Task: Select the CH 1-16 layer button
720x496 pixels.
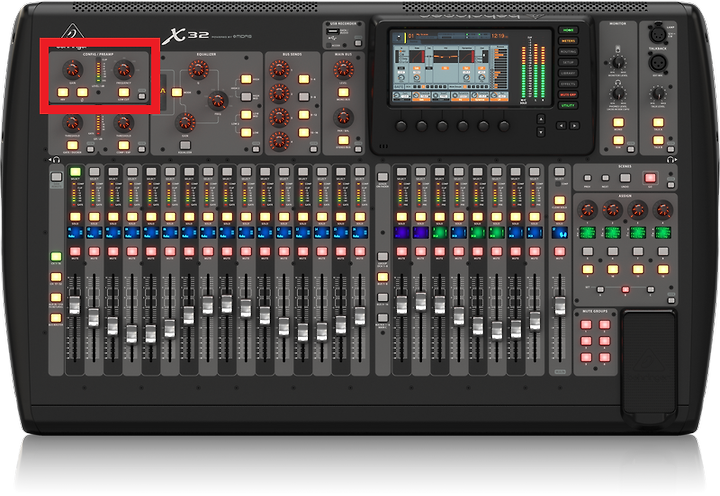Action: tap(56, 256)
